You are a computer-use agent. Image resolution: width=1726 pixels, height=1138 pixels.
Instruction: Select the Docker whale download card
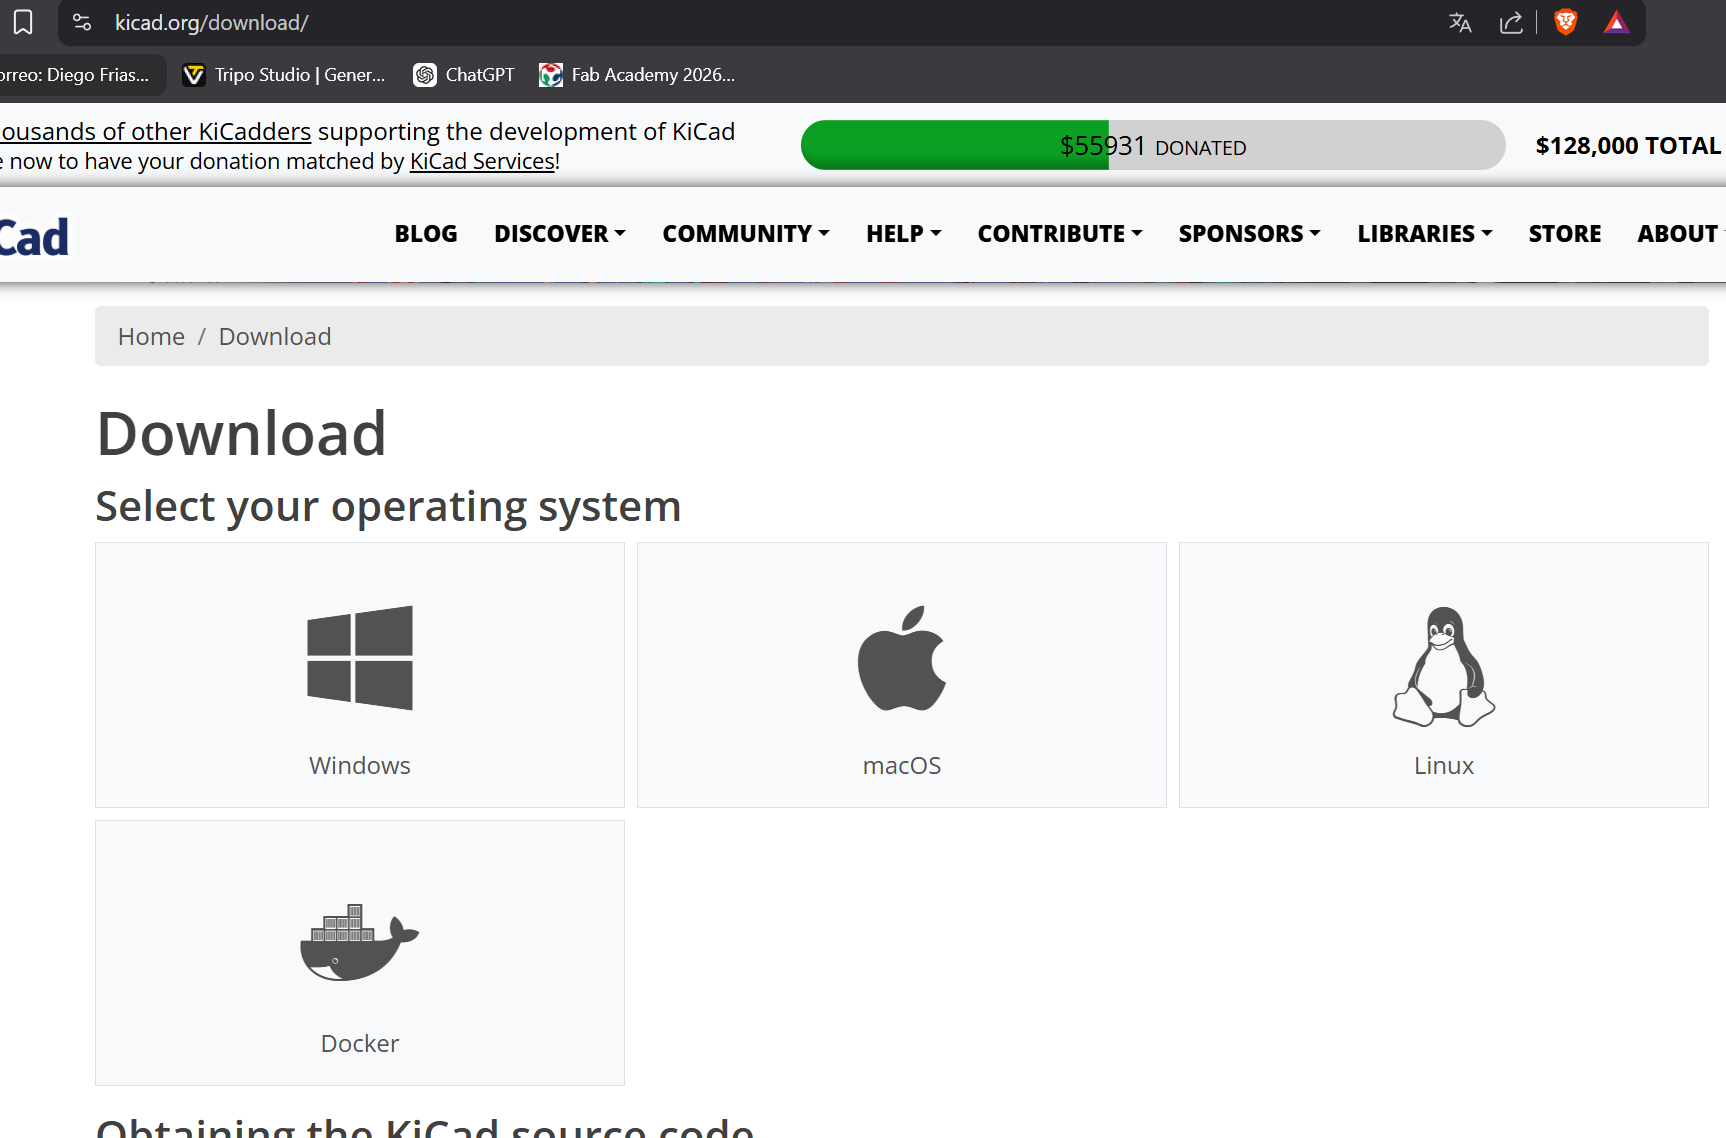pos(360,953)
